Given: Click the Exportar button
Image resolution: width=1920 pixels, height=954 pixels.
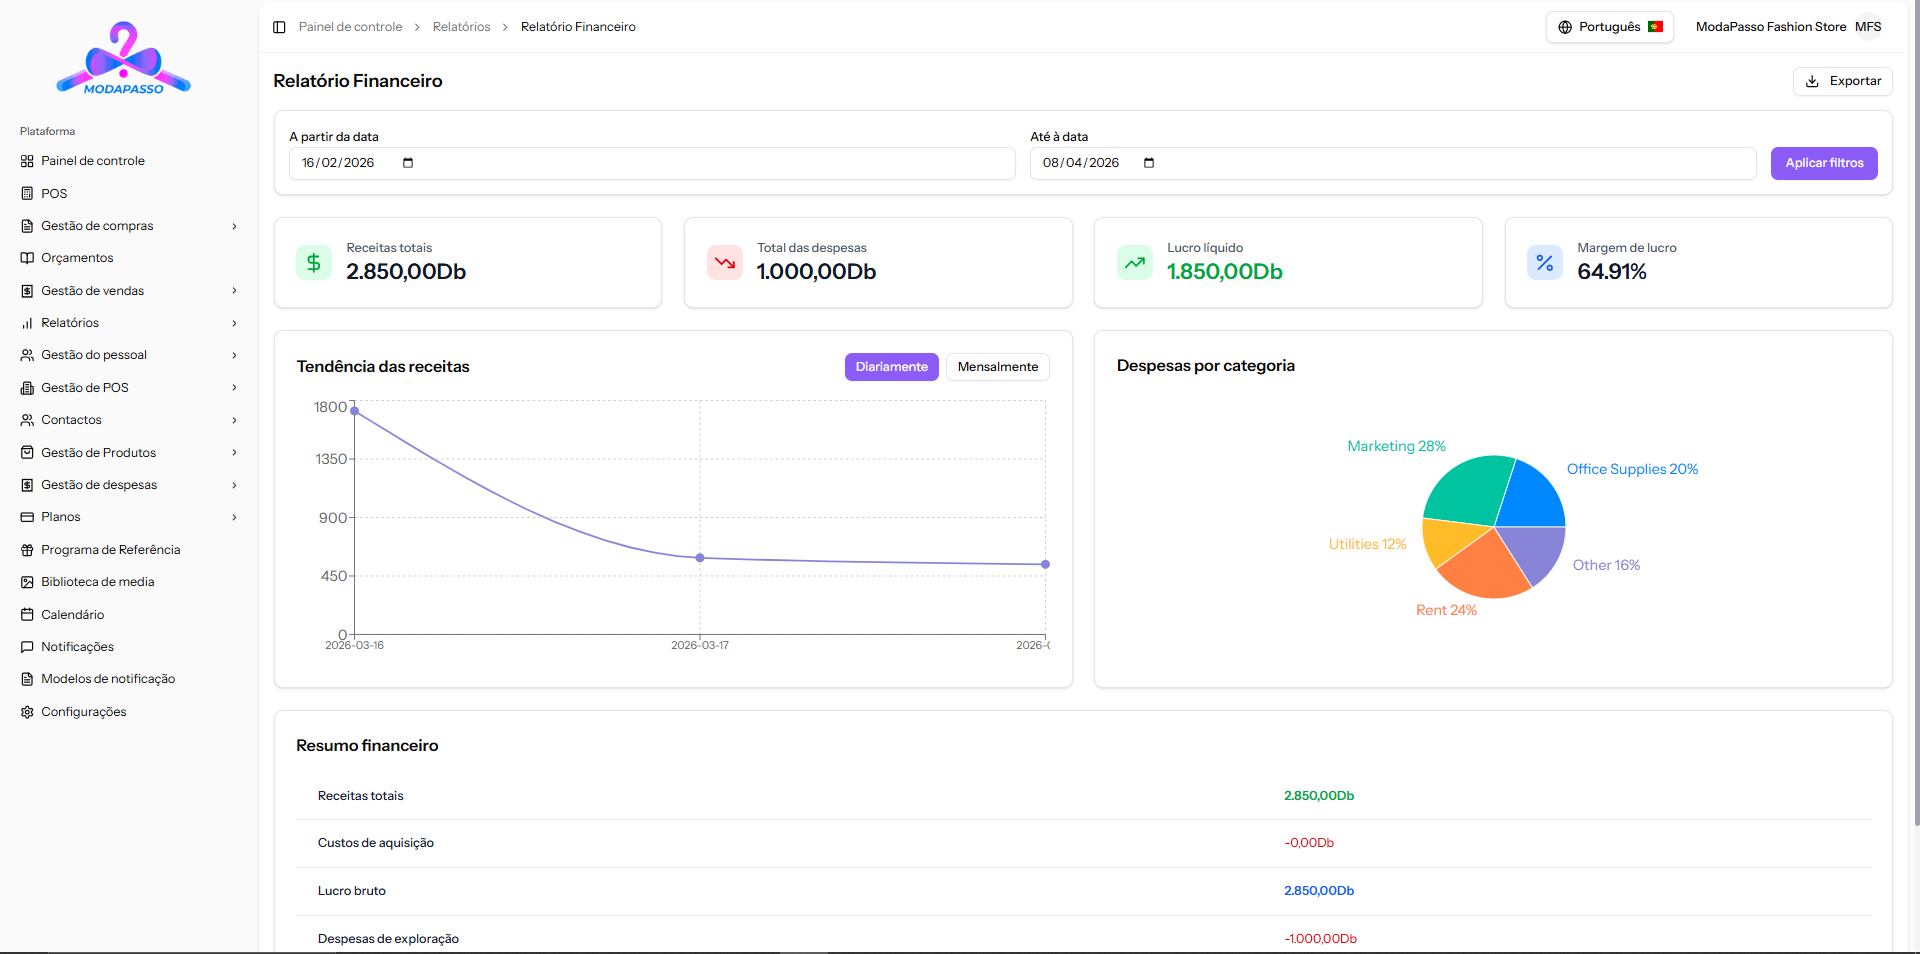Looking at the screenshot, I should [1842, 81].
